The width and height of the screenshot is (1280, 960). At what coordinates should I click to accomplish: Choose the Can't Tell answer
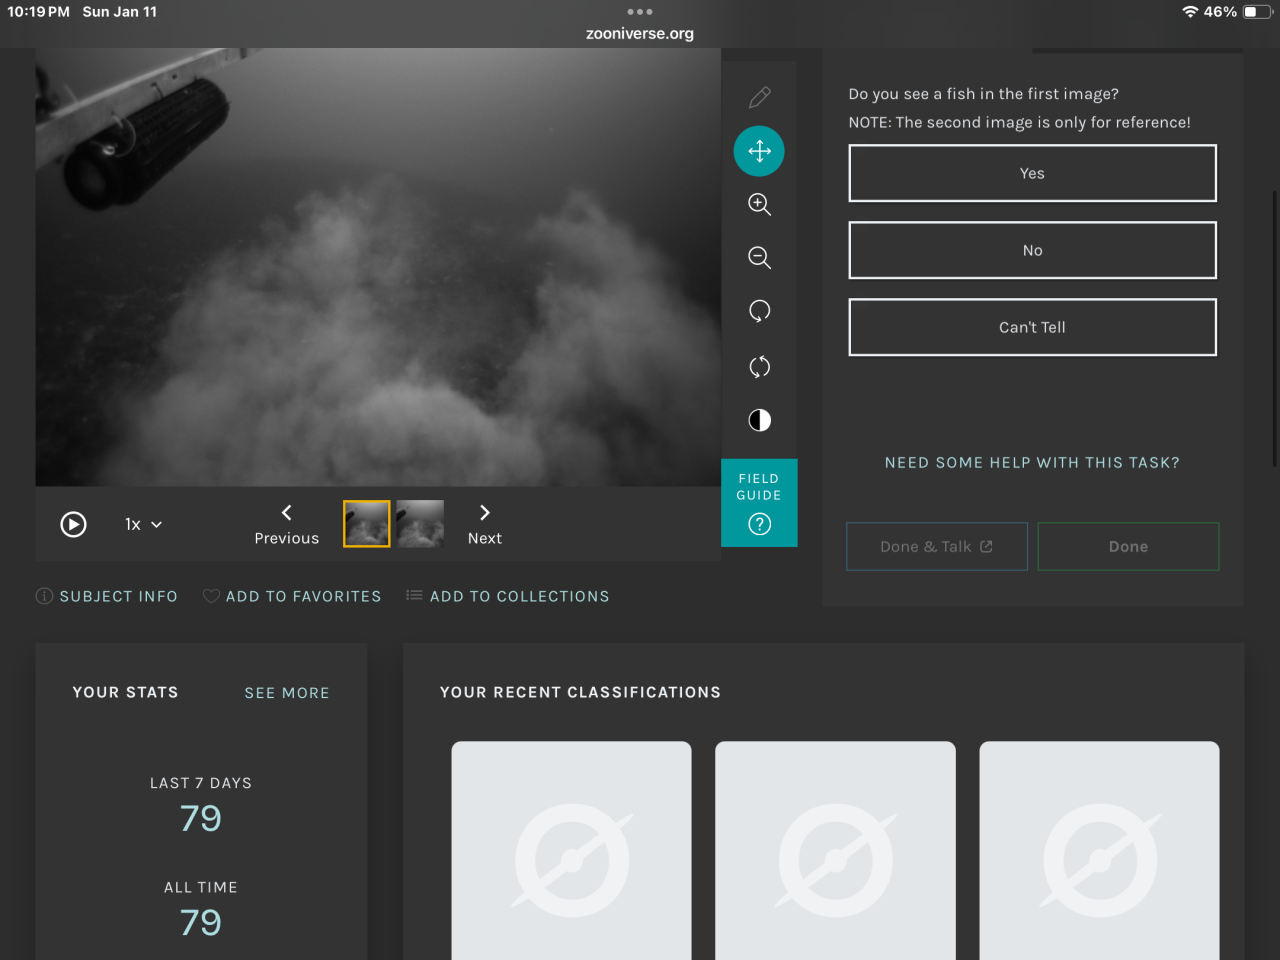[x=1032, y=327]
